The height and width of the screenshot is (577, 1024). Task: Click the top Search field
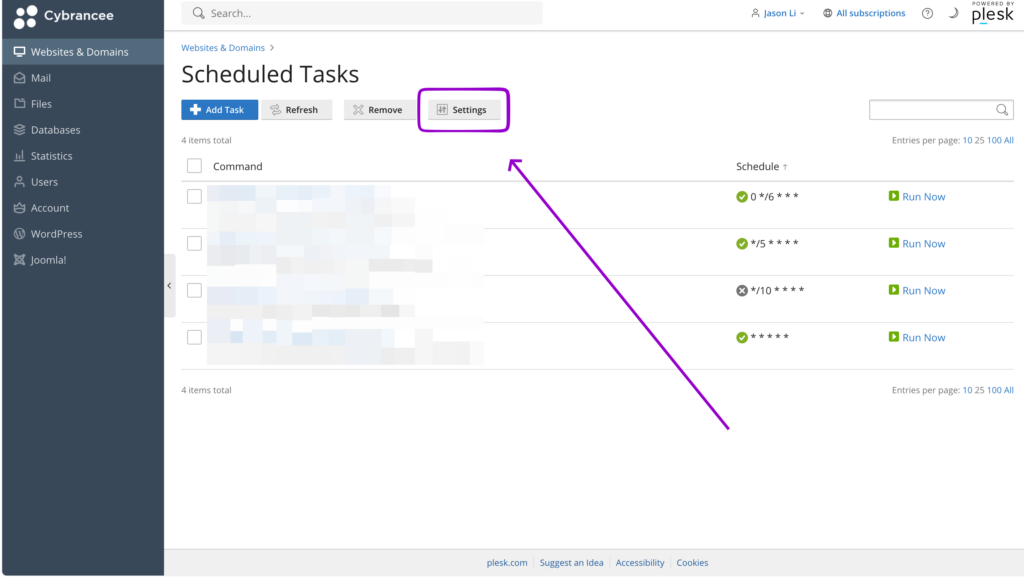click(x=362, y=13)
